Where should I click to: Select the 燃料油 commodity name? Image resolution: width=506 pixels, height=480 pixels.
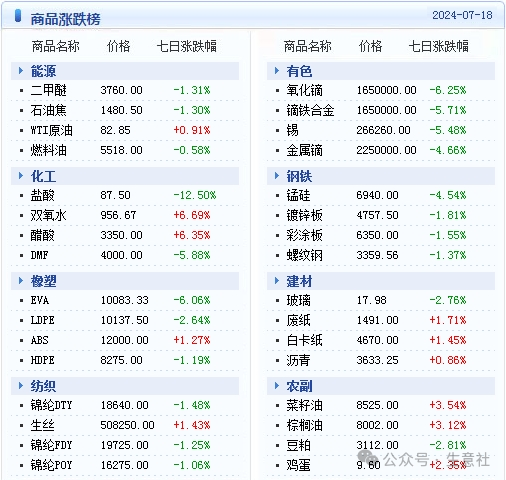point(49,150)
